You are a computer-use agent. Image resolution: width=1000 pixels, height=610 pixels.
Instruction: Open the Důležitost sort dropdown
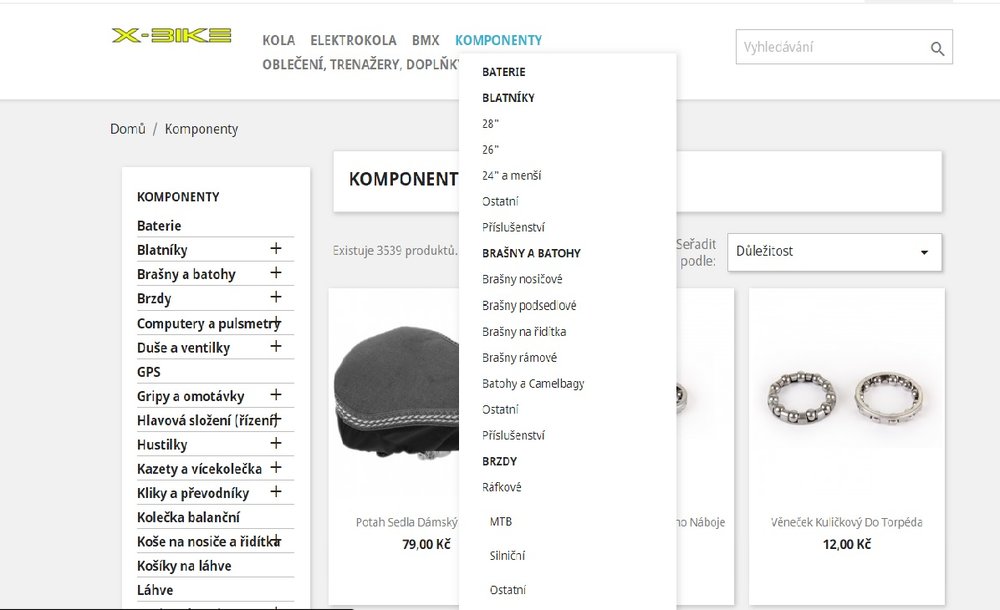[834, 251]
